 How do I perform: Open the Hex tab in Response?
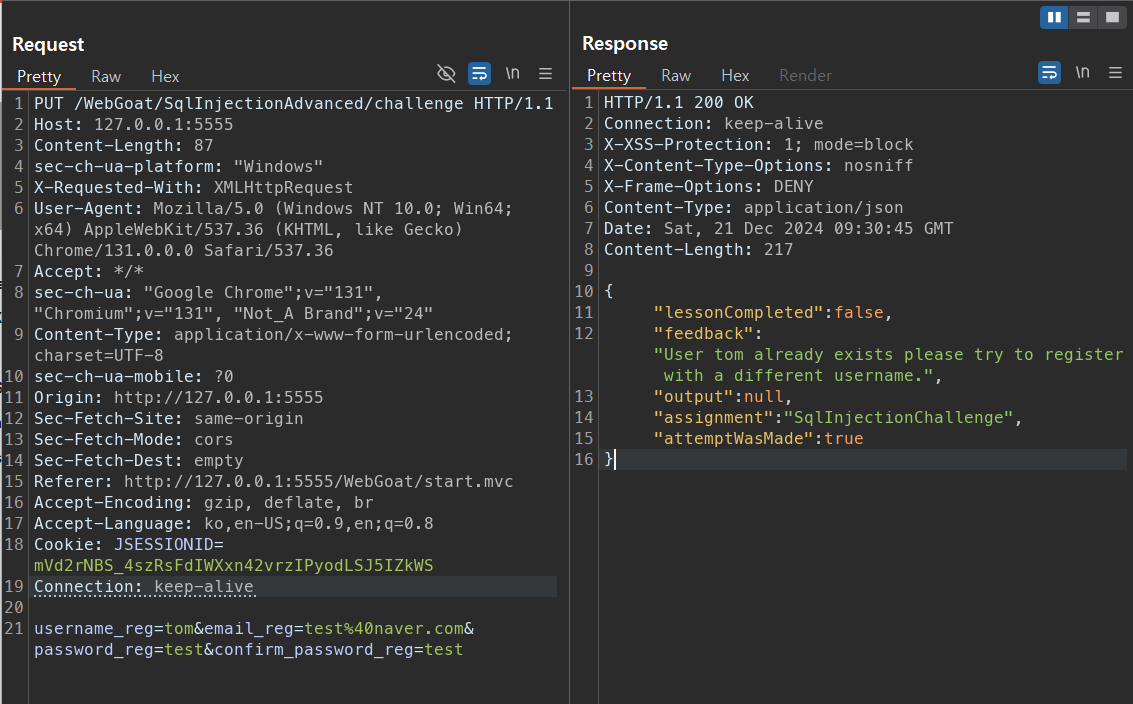[735, 75]
